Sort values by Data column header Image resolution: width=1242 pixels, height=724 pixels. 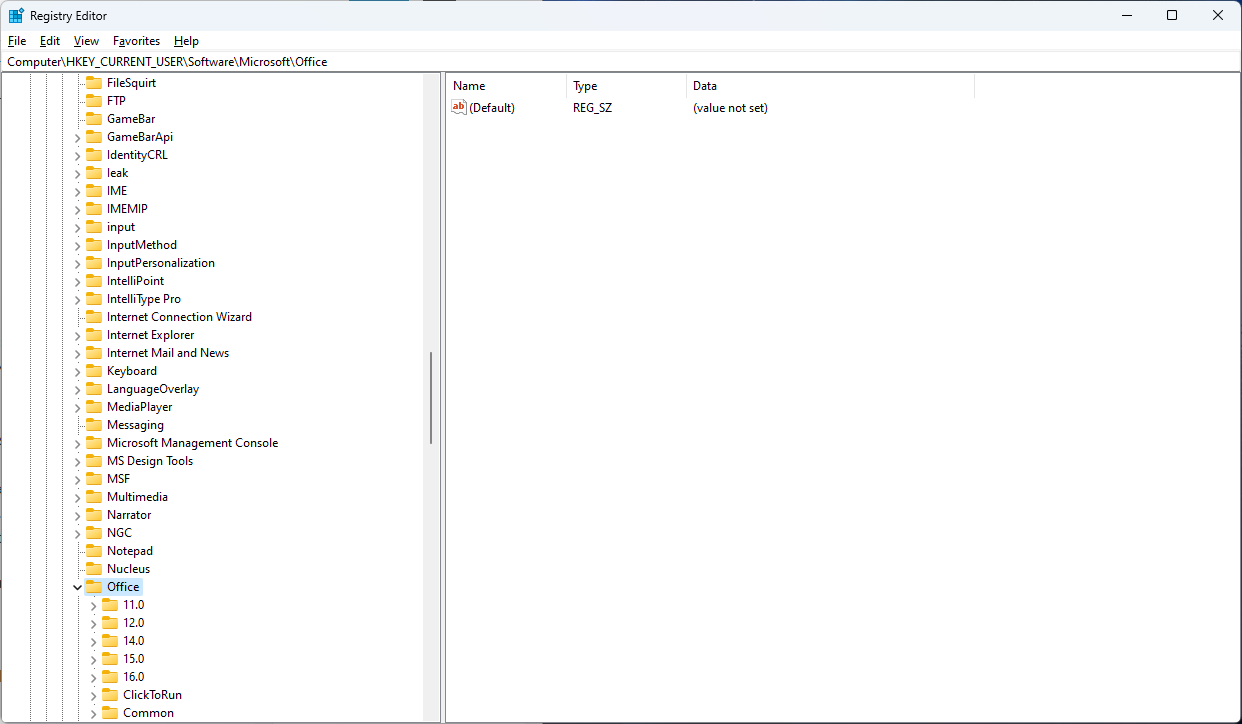[830, 86]
